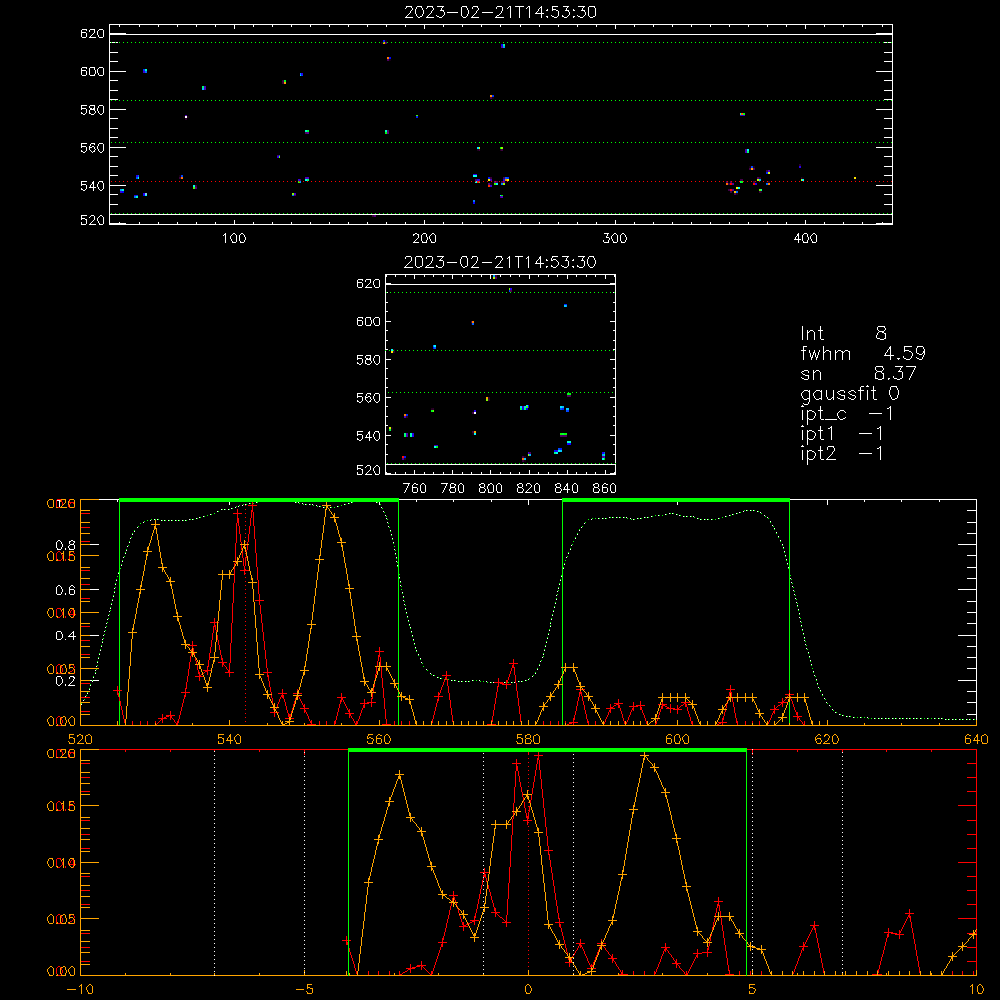Select the "Int 8" readout line
This screenshot has height=1000, width=1000.
[x=843, y=334]
